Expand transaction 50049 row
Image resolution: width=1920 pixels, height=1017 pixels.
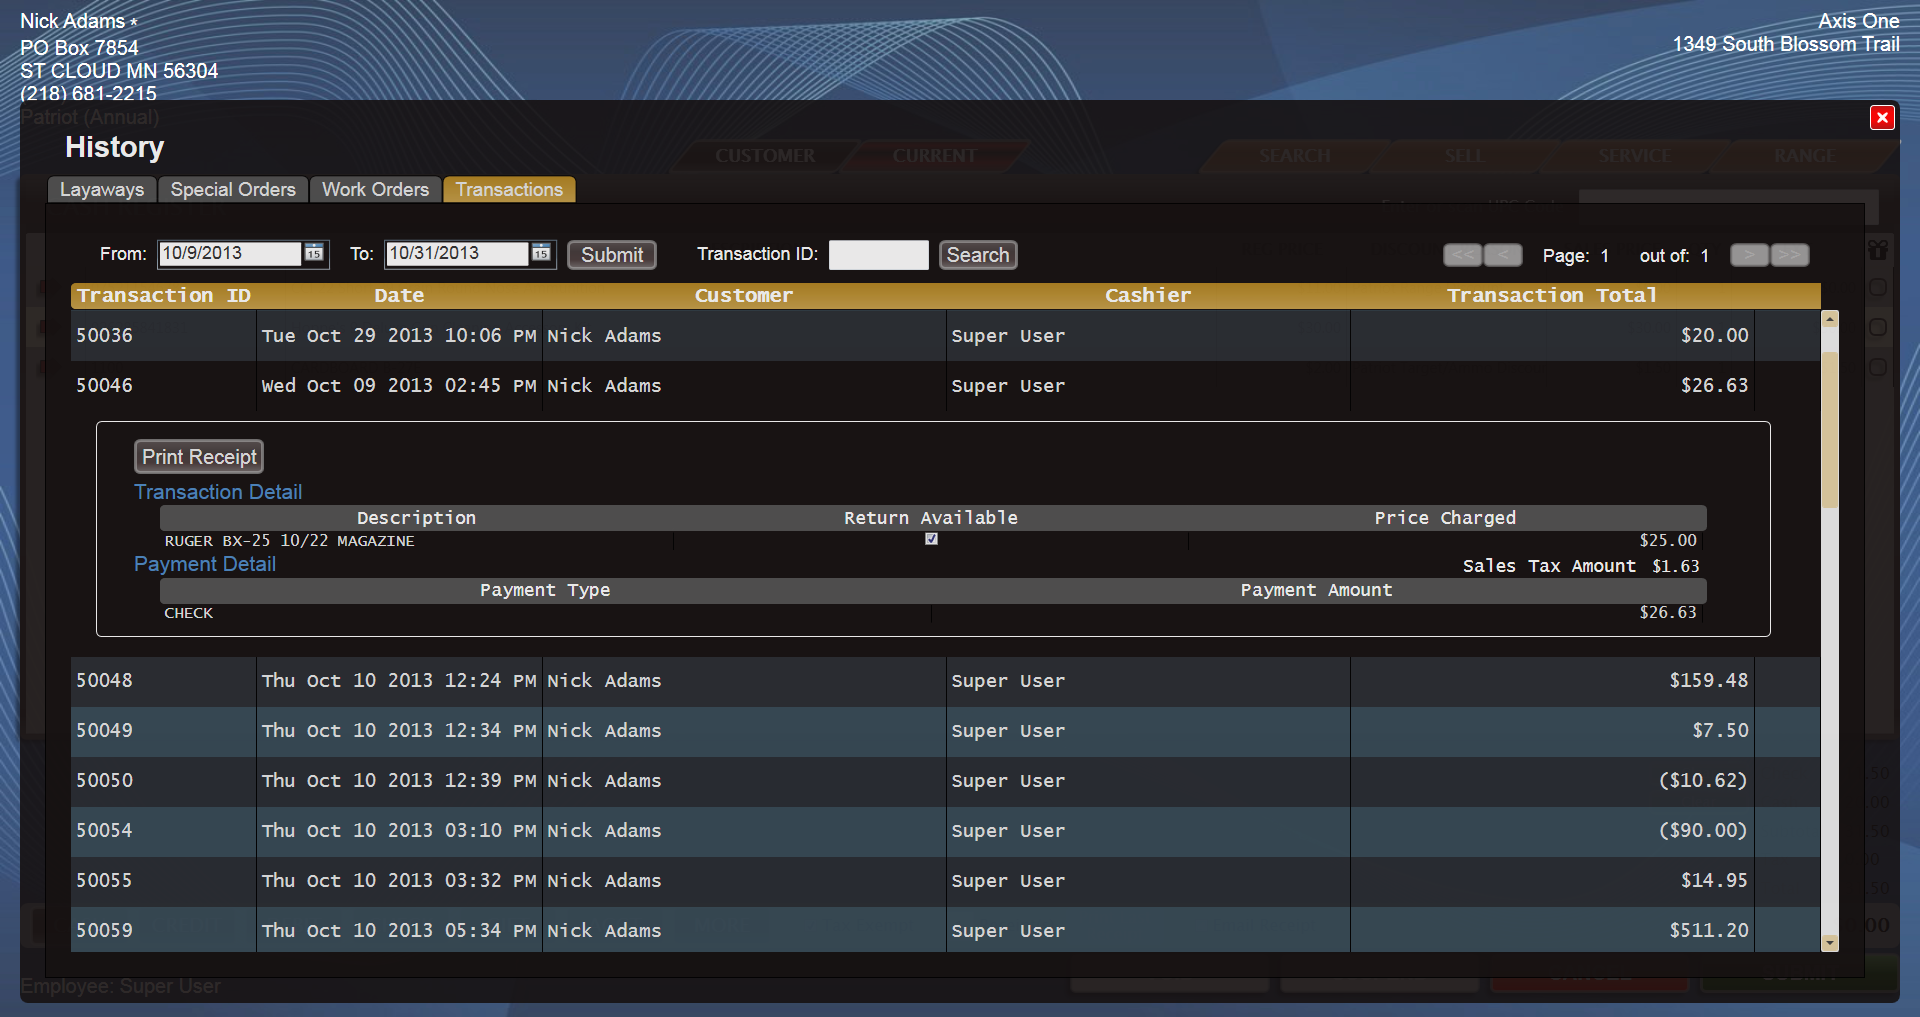coord(945,731)
